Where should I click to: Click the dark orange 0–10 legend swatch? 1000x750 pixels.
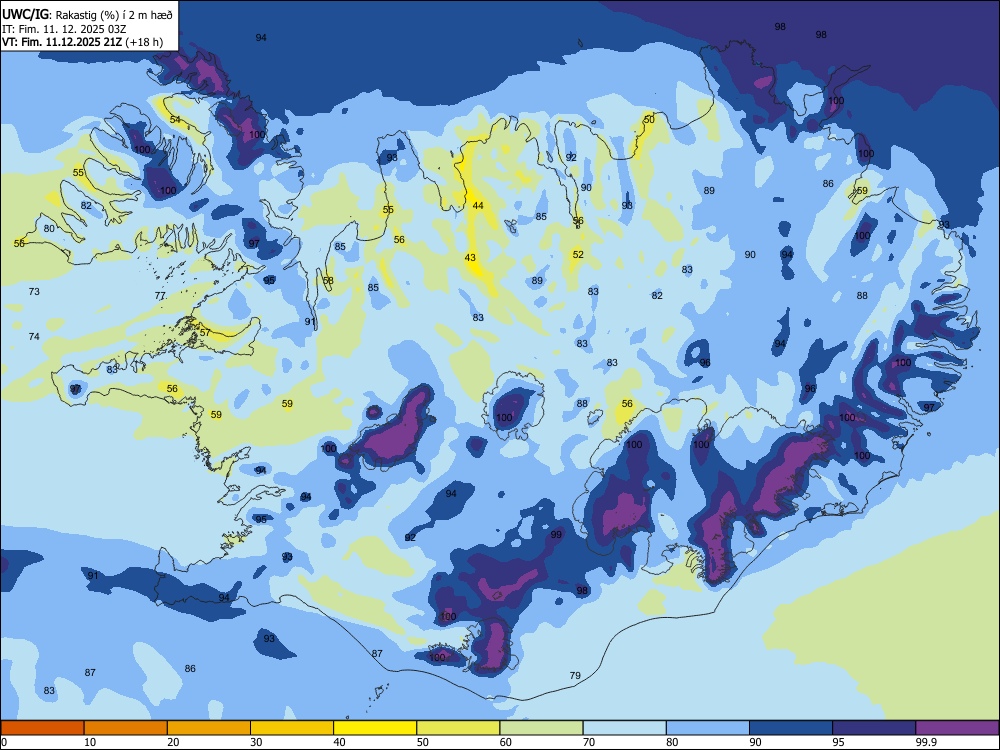click(x=42, y=728)
